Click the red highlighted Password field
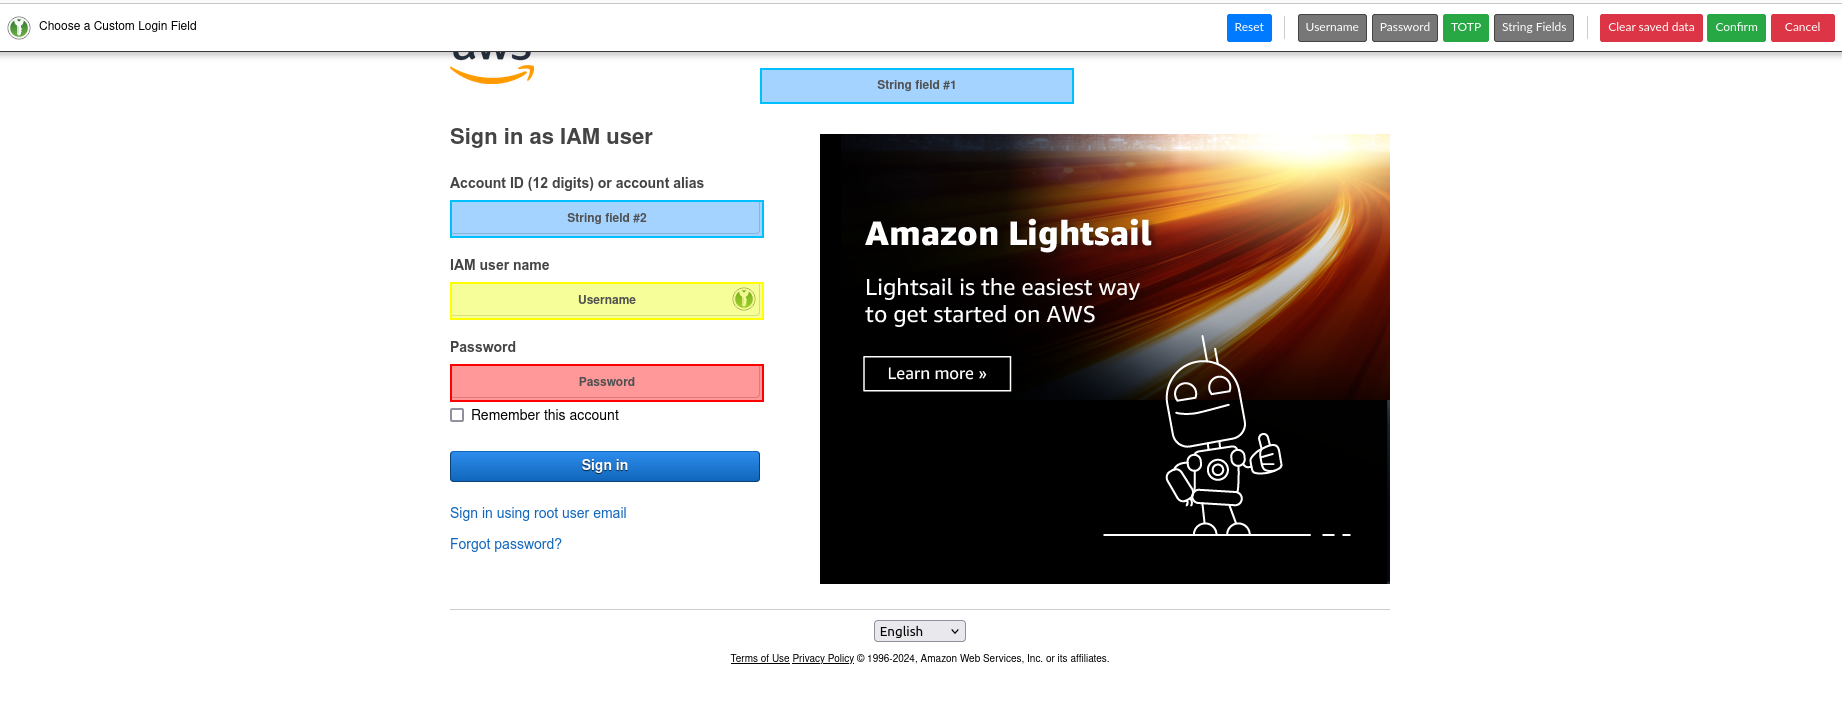Viewport: 1842px width, 728px height. point(606,383)
